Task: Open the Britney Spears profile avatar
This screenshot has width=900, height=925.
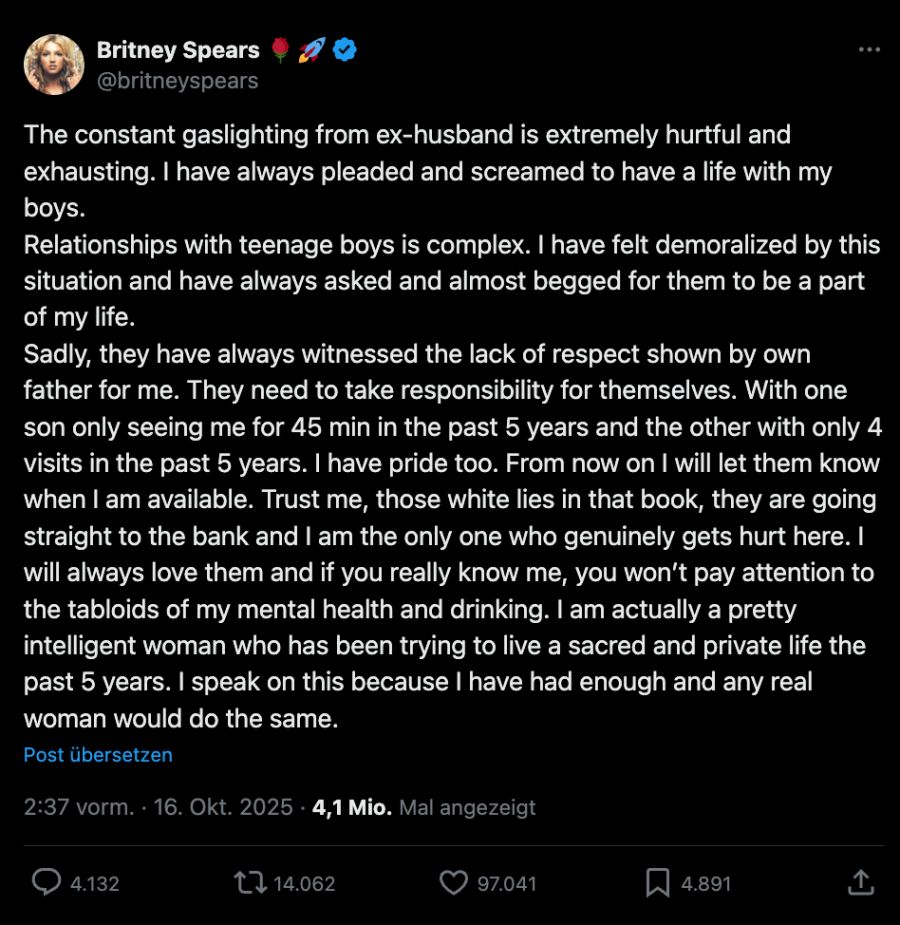Action: click(x=54, y=65)
